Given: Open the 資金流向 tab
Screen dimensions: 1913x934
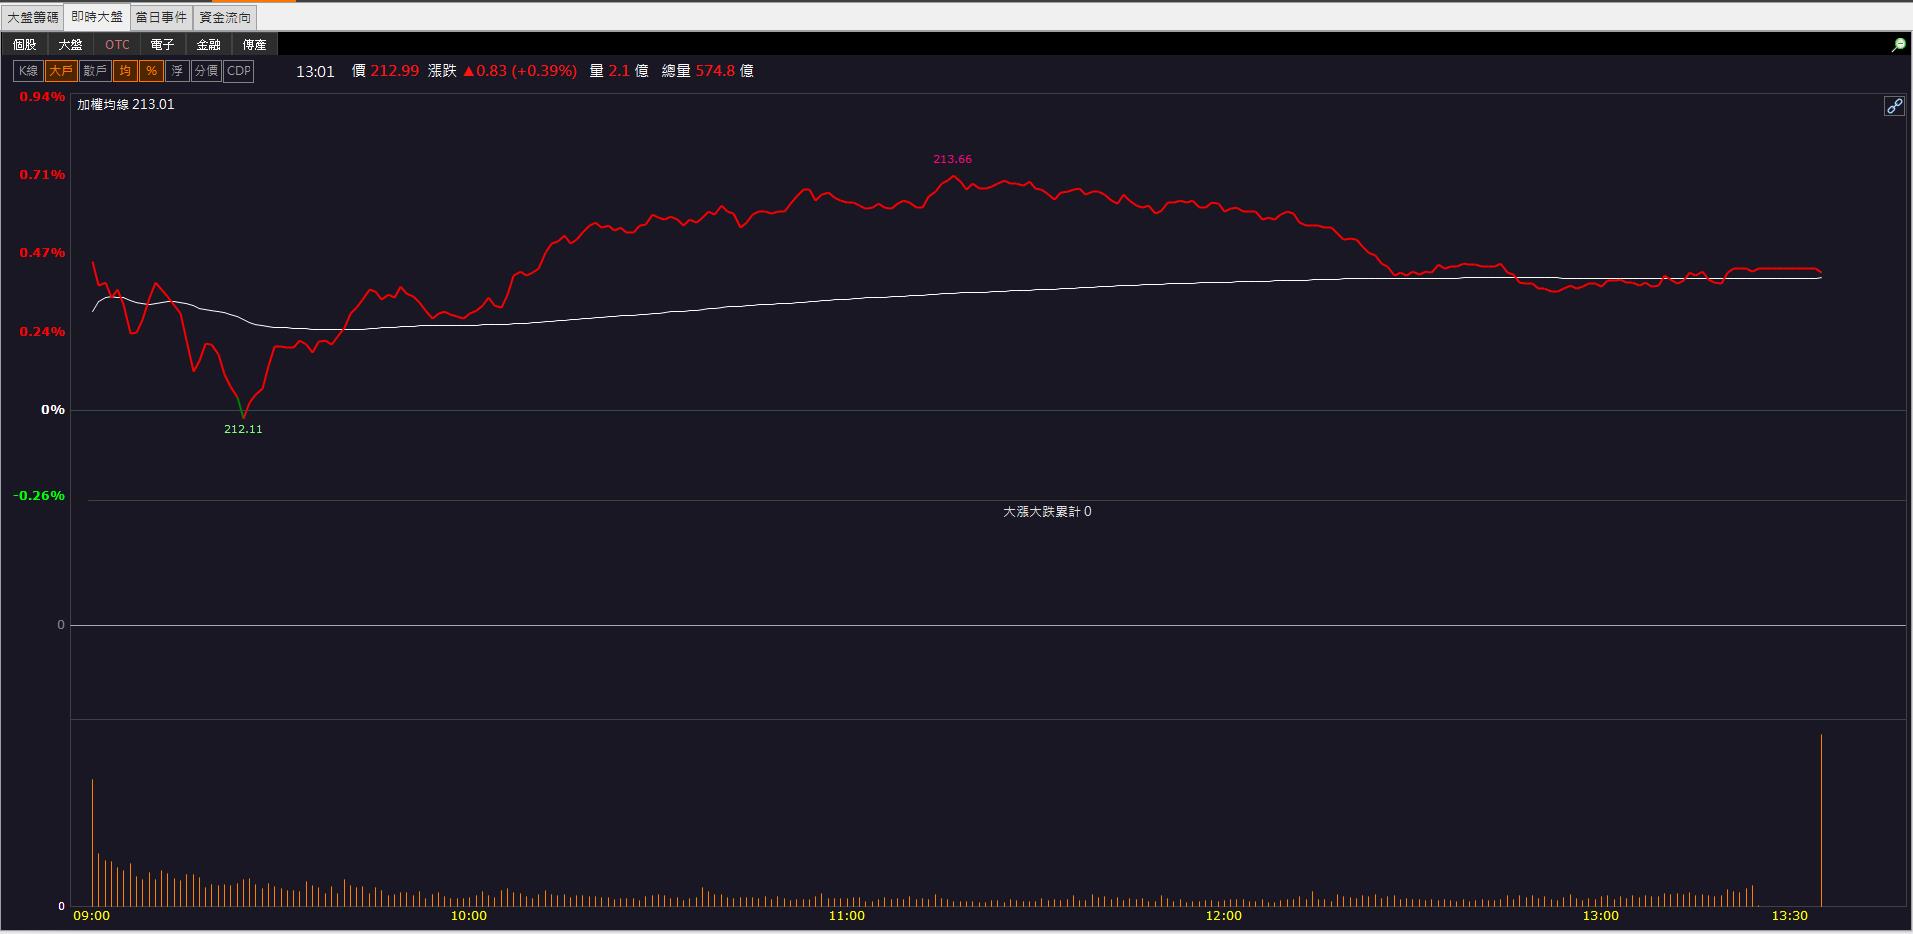Looking at the screenshot, I should tap(225, 17).
